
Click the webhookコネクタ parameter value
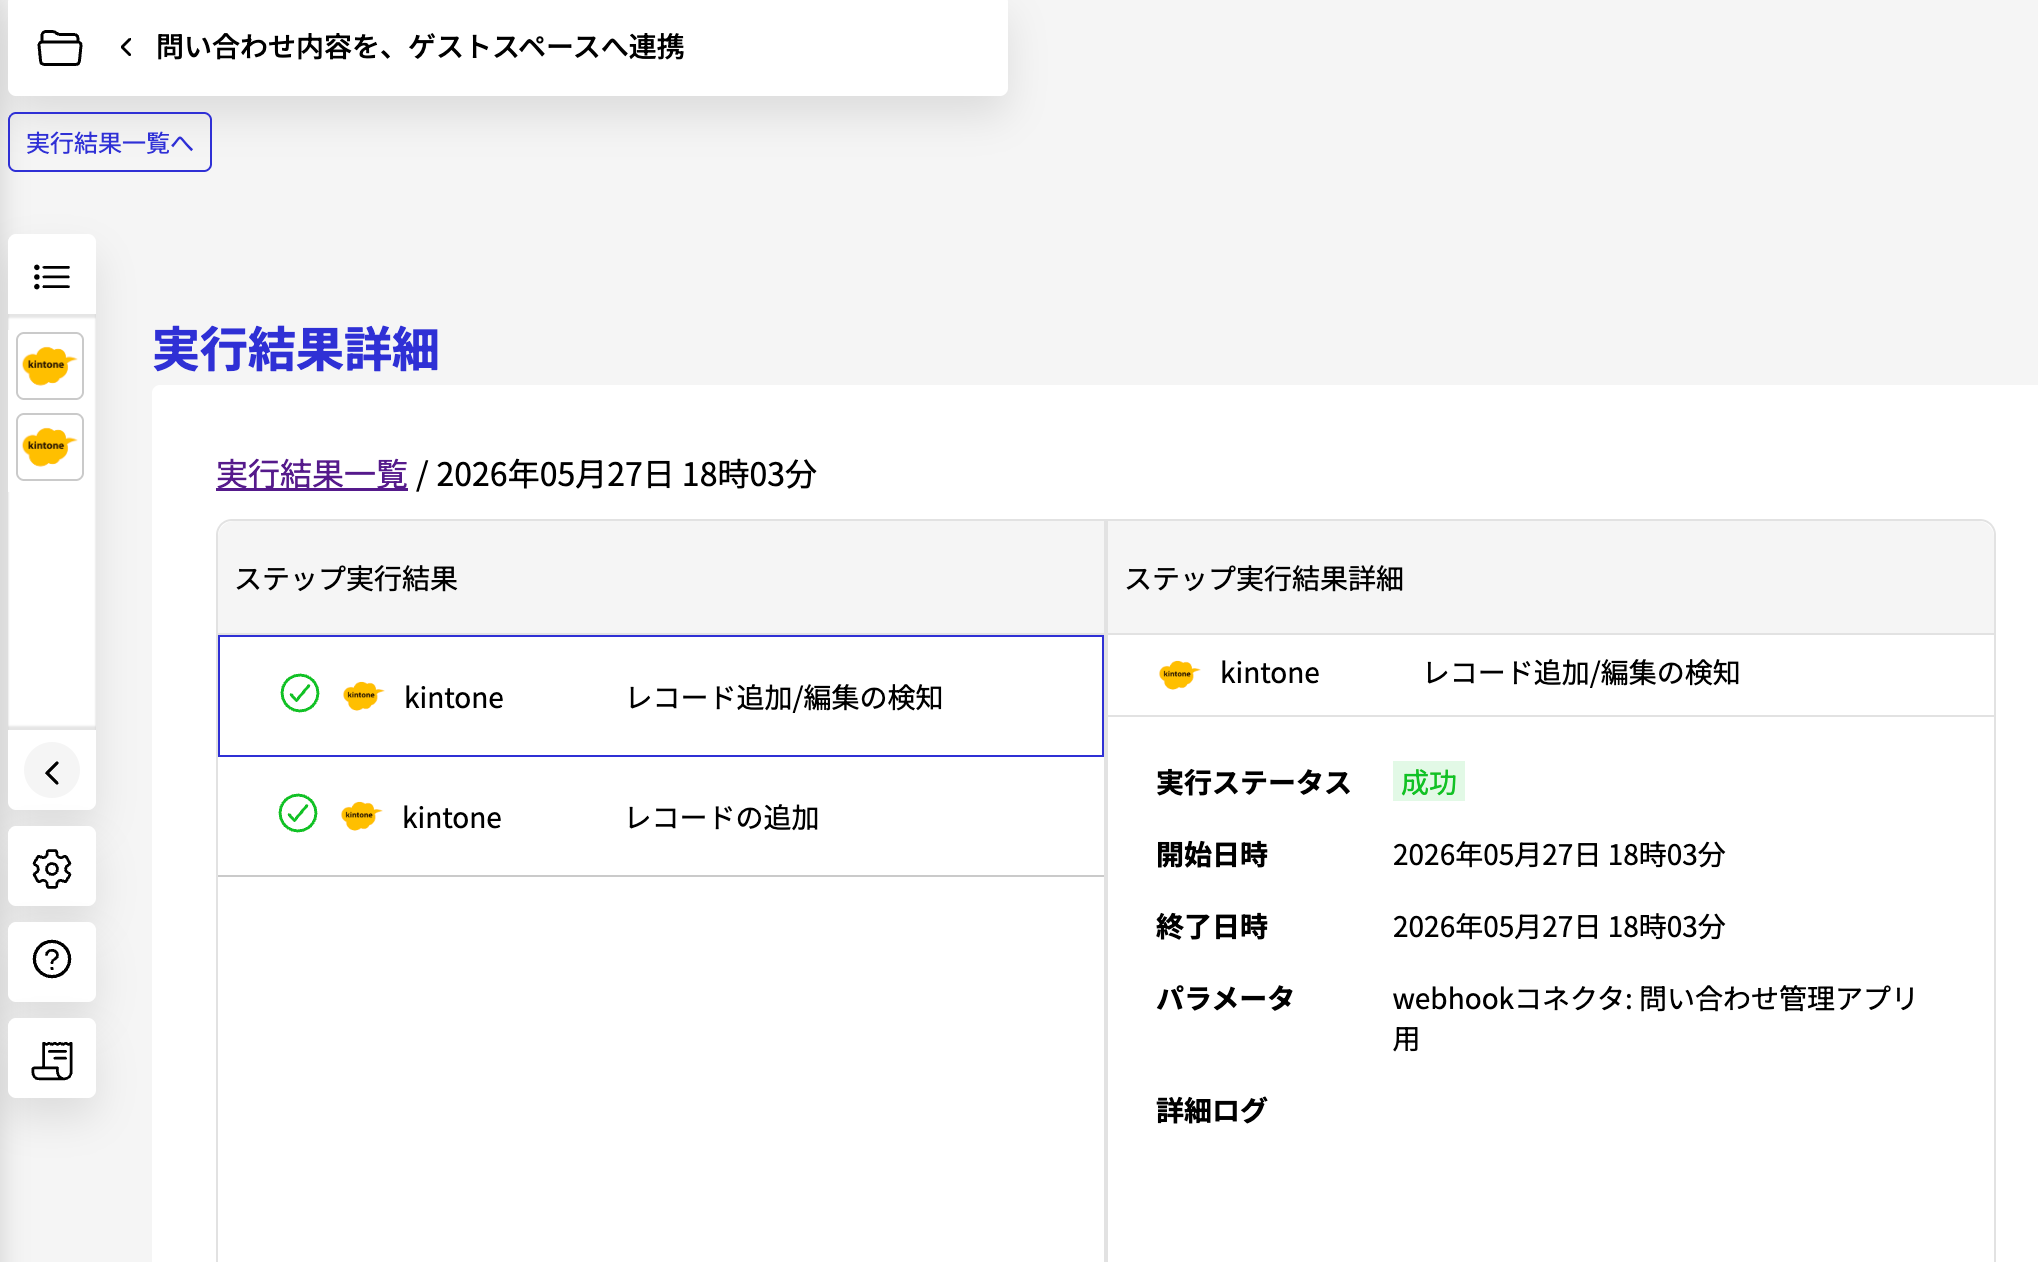[x=1654, y=1018]
